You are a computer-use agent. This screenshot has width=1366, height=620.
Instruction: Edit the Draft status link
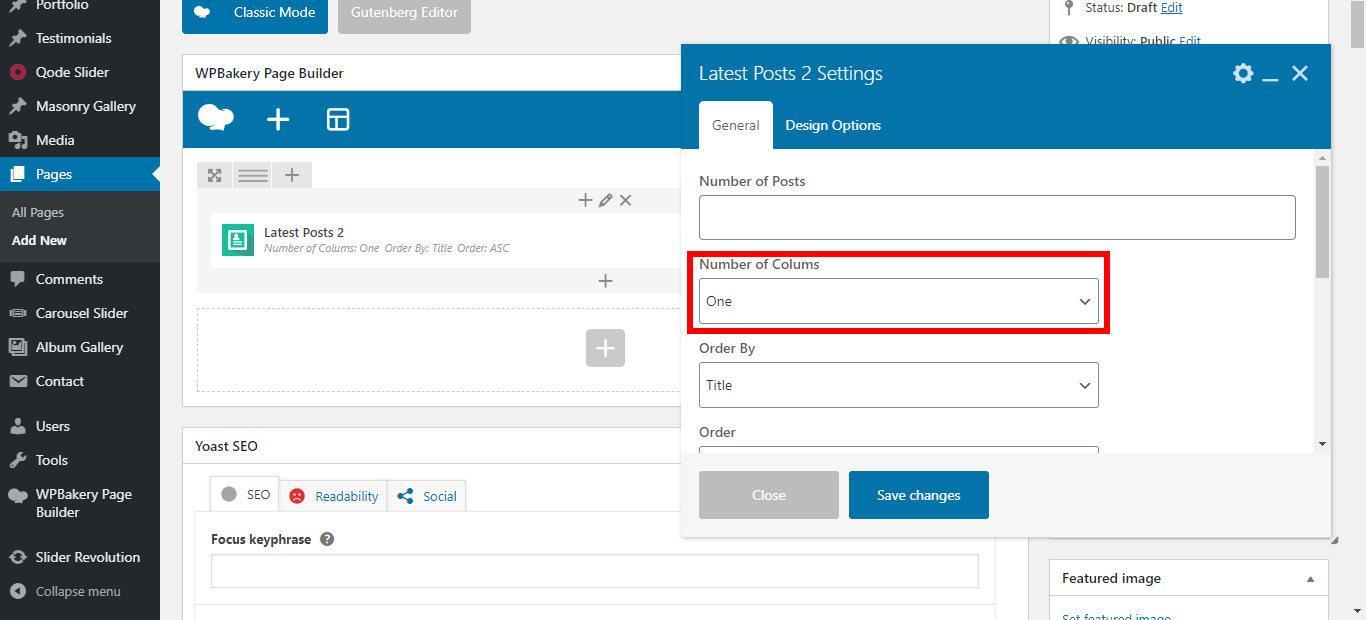(x=1171, y=7)
